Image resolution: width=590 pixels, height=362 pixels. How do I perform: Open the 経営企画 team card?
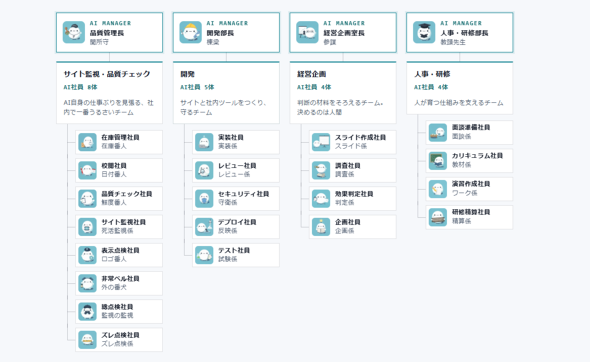pos(343,93)
